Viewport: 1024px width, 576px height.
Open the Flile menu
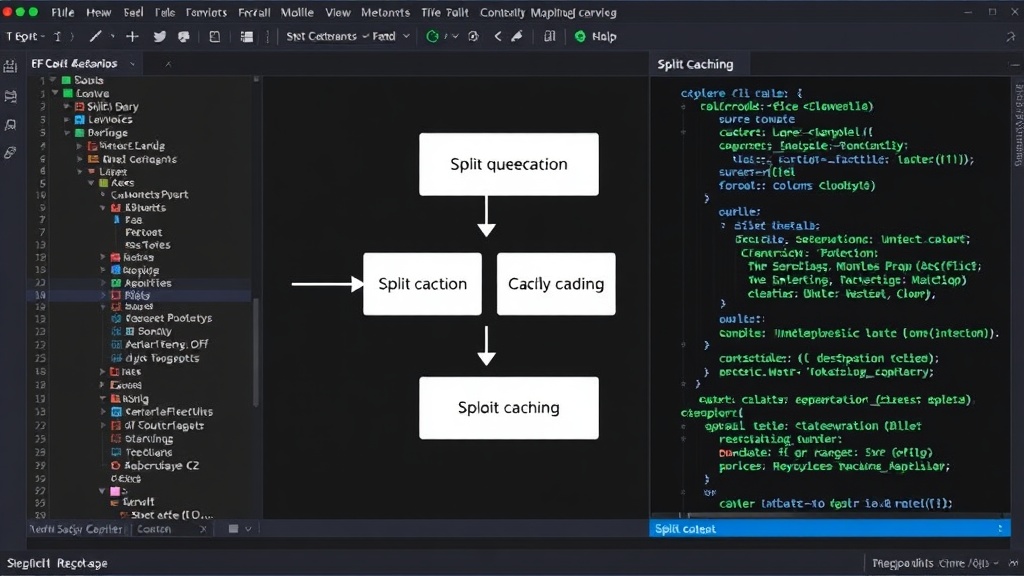tap(63, 12)
